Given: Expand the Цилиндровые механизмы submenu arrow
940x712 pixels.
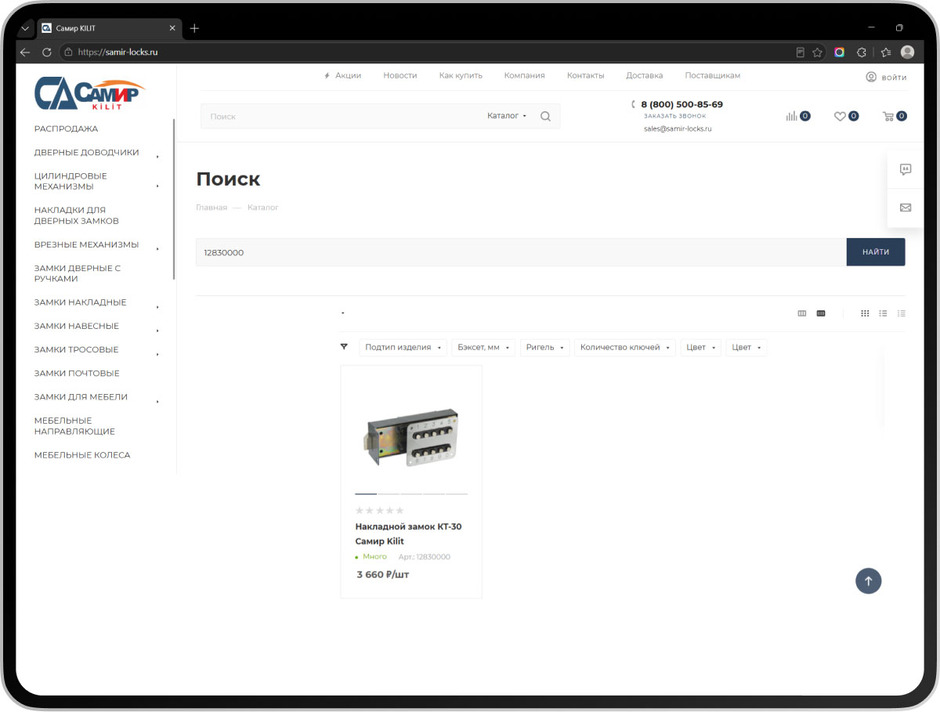Looking at the screenshot, I should [158, 186].
